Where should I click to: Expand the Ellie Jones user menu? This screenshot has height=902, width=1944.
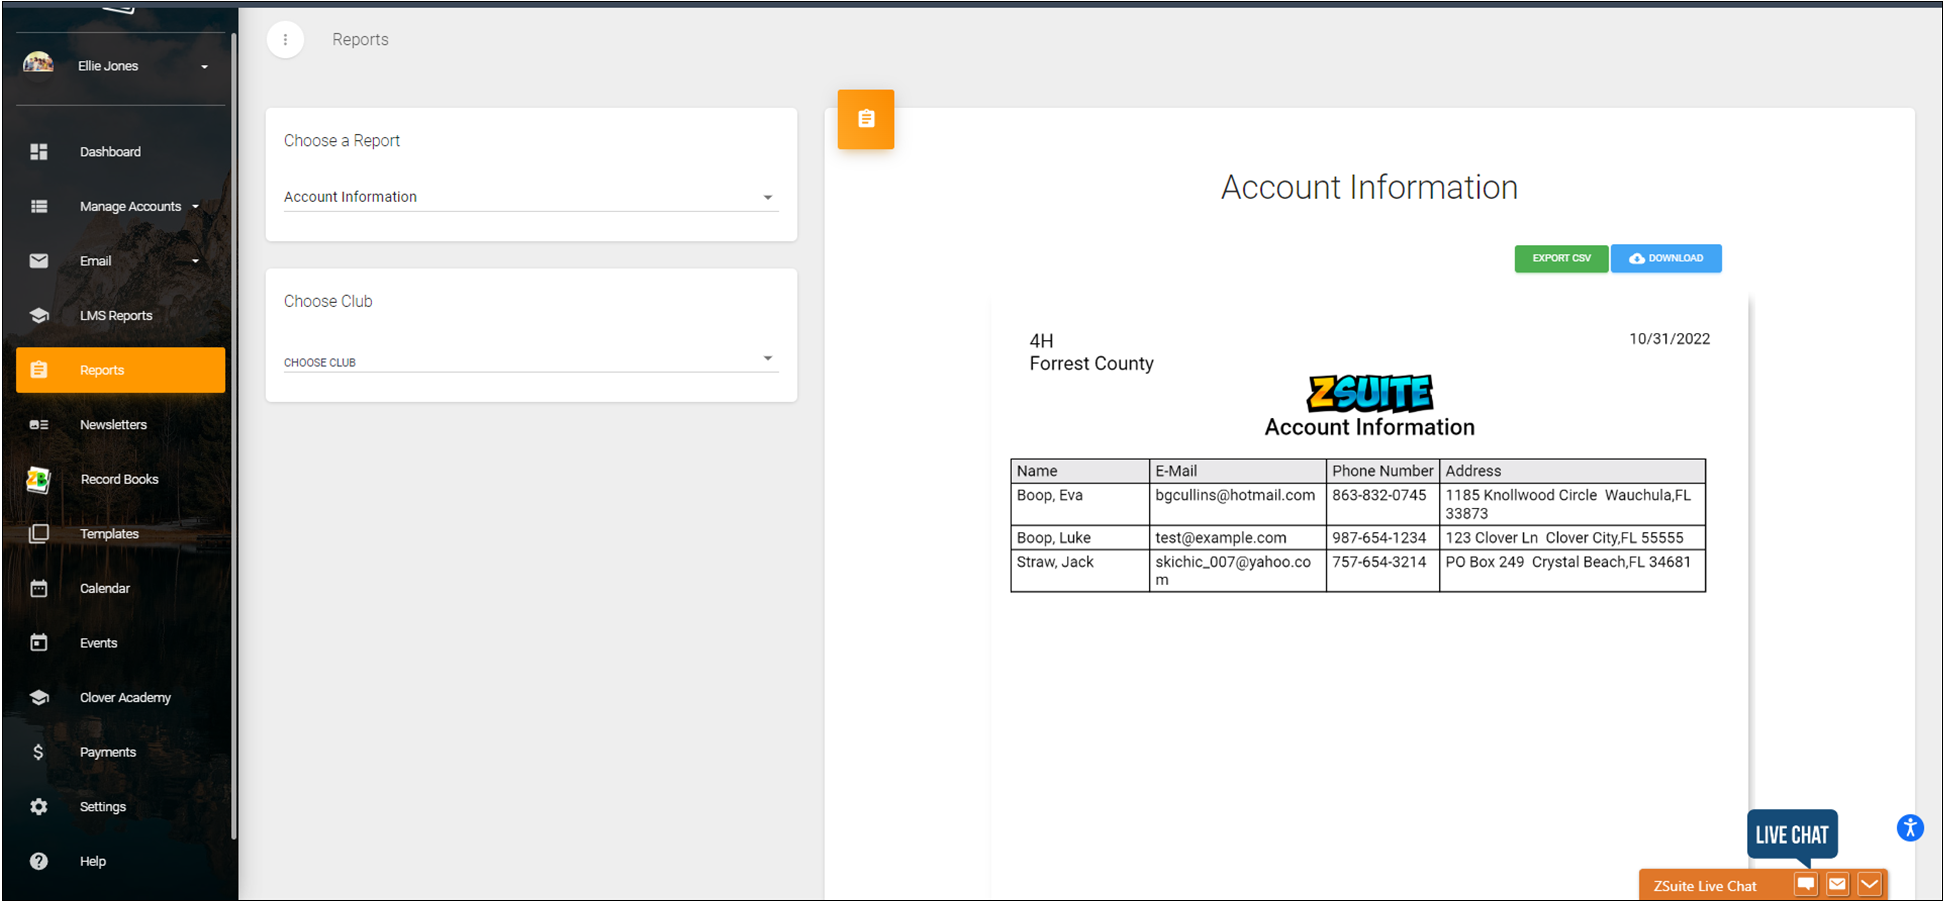pyautogui.click(x=204, y=67)
